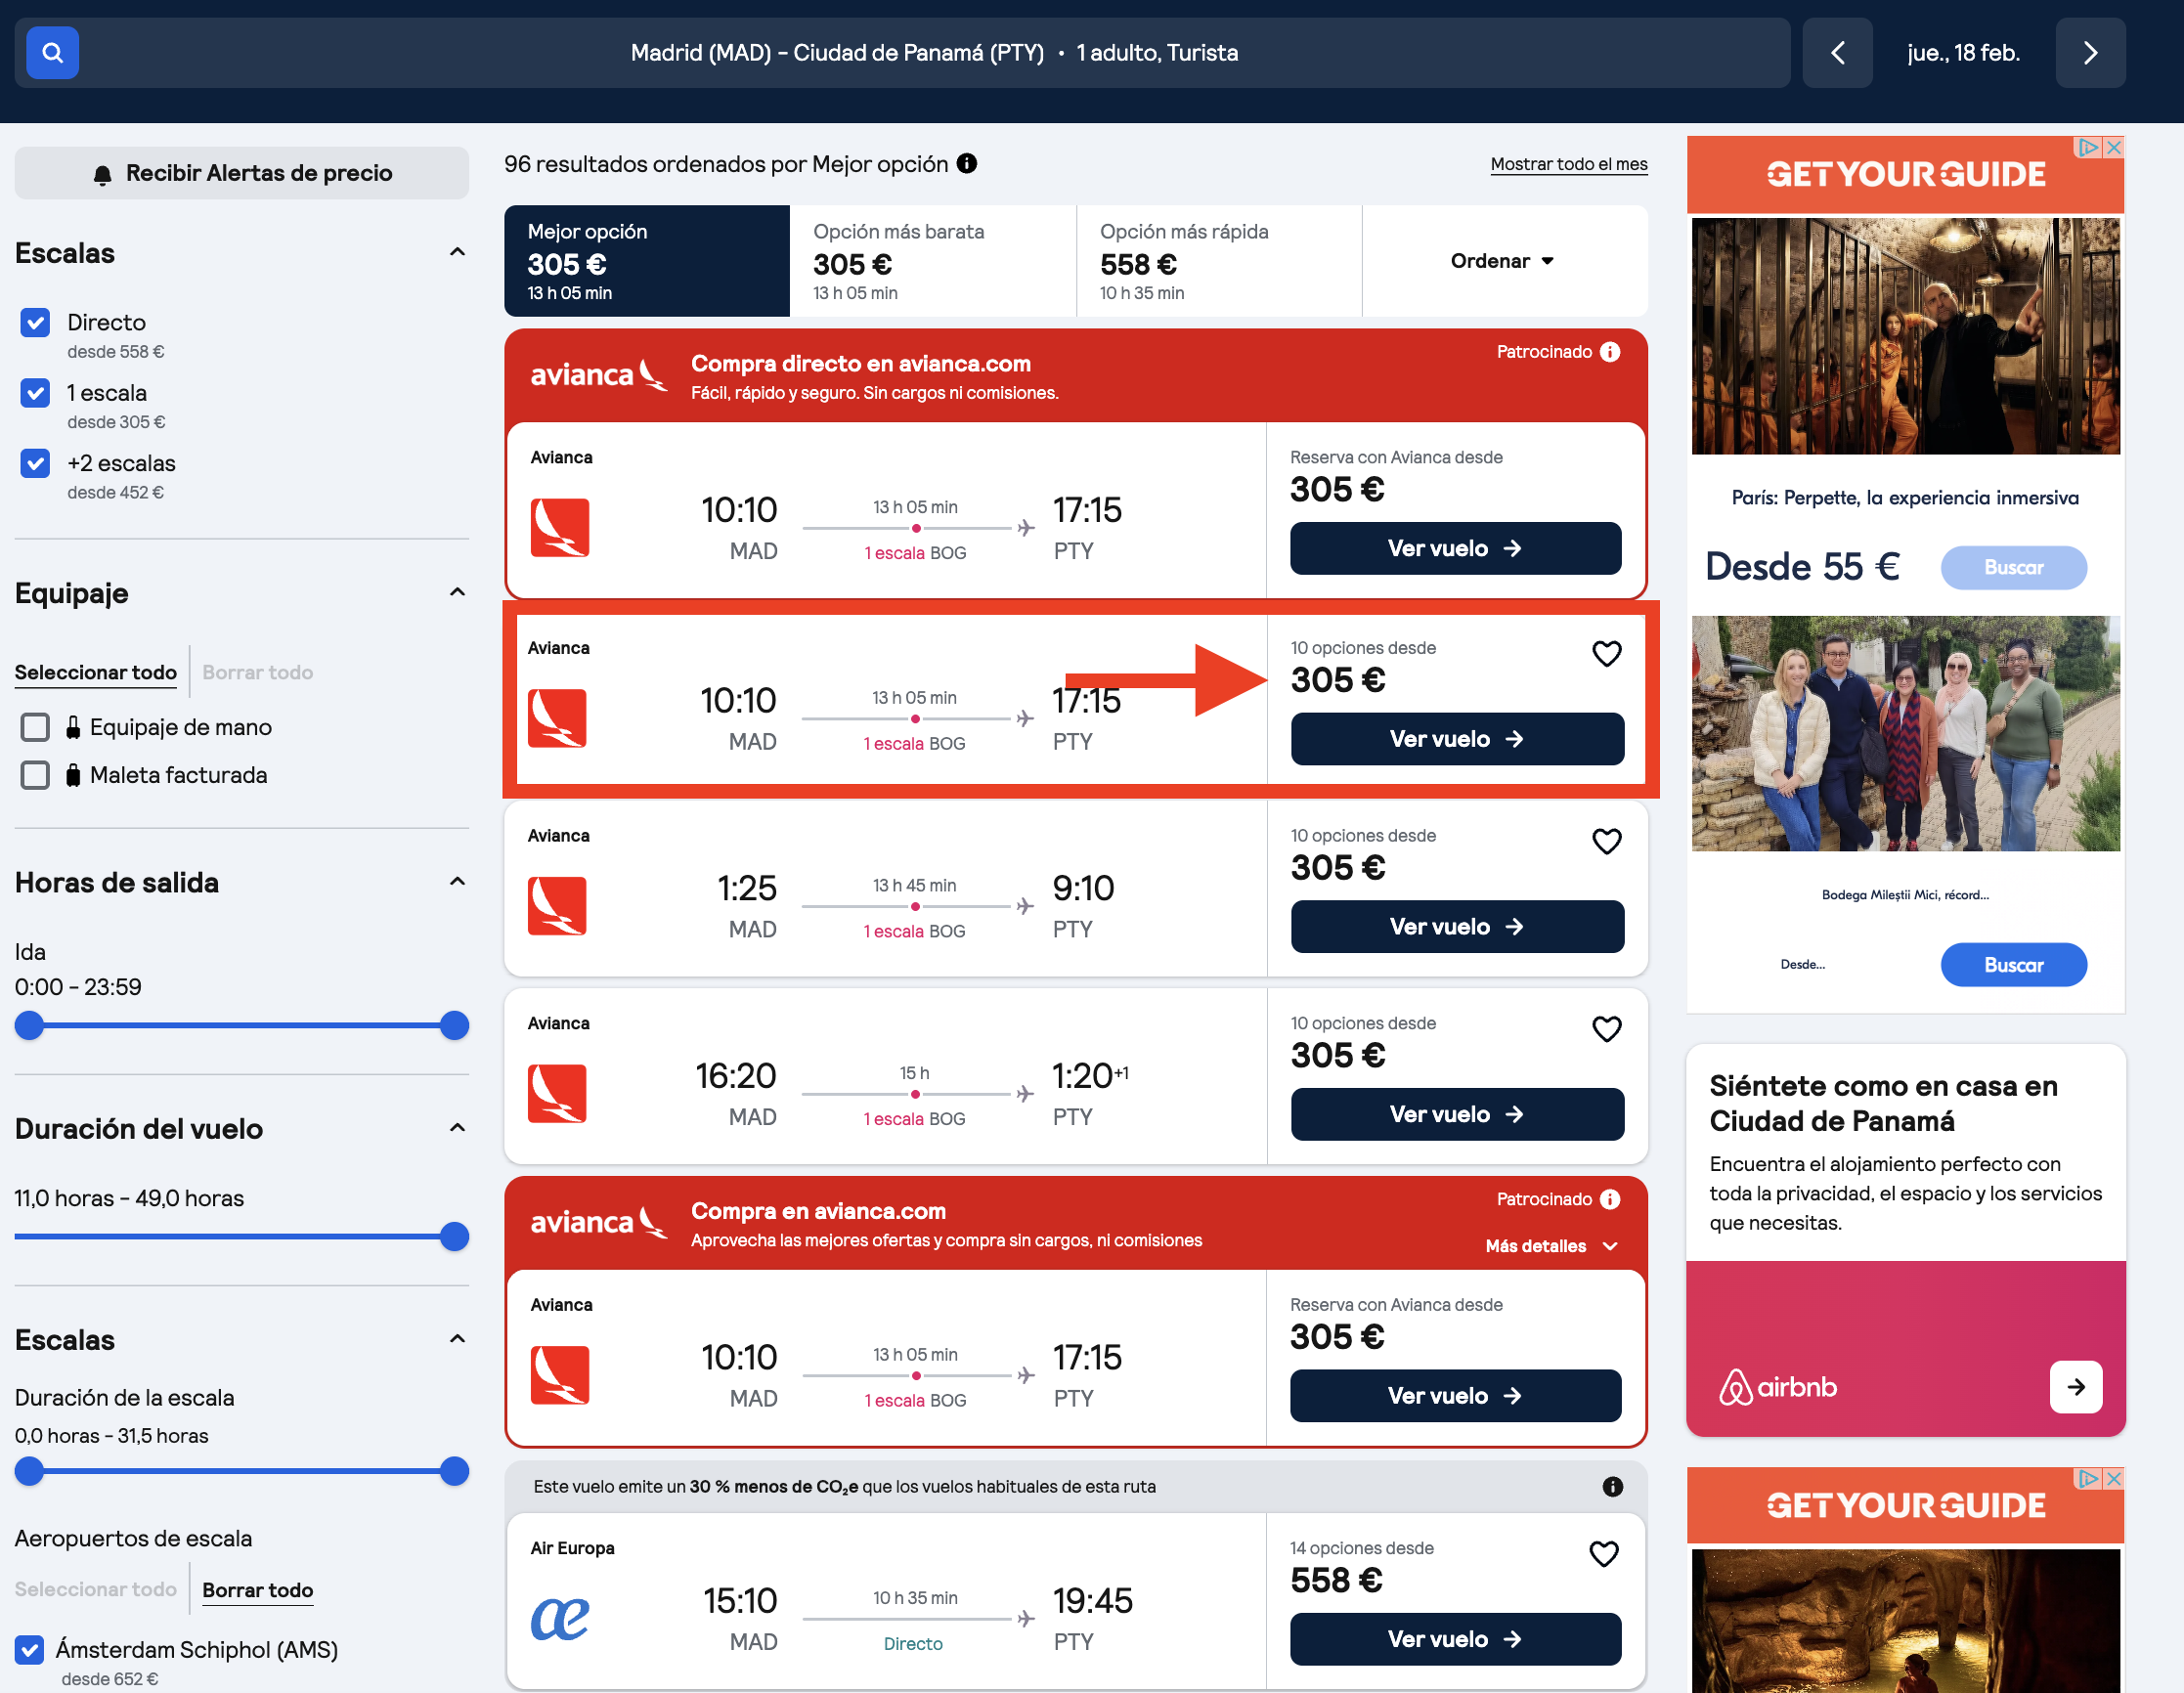Favorite the Air Europa flight heart icon
2184x1693 pixels.
(x=1604, y=1554)
